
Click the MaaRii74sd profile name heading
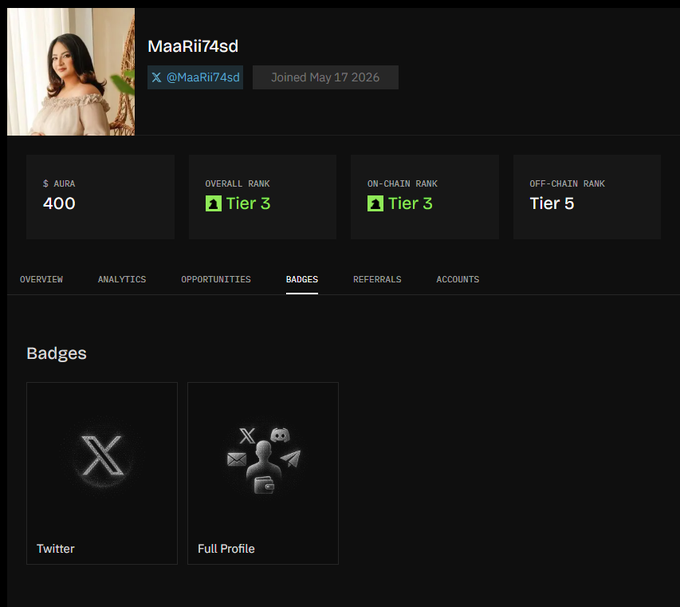193,46
